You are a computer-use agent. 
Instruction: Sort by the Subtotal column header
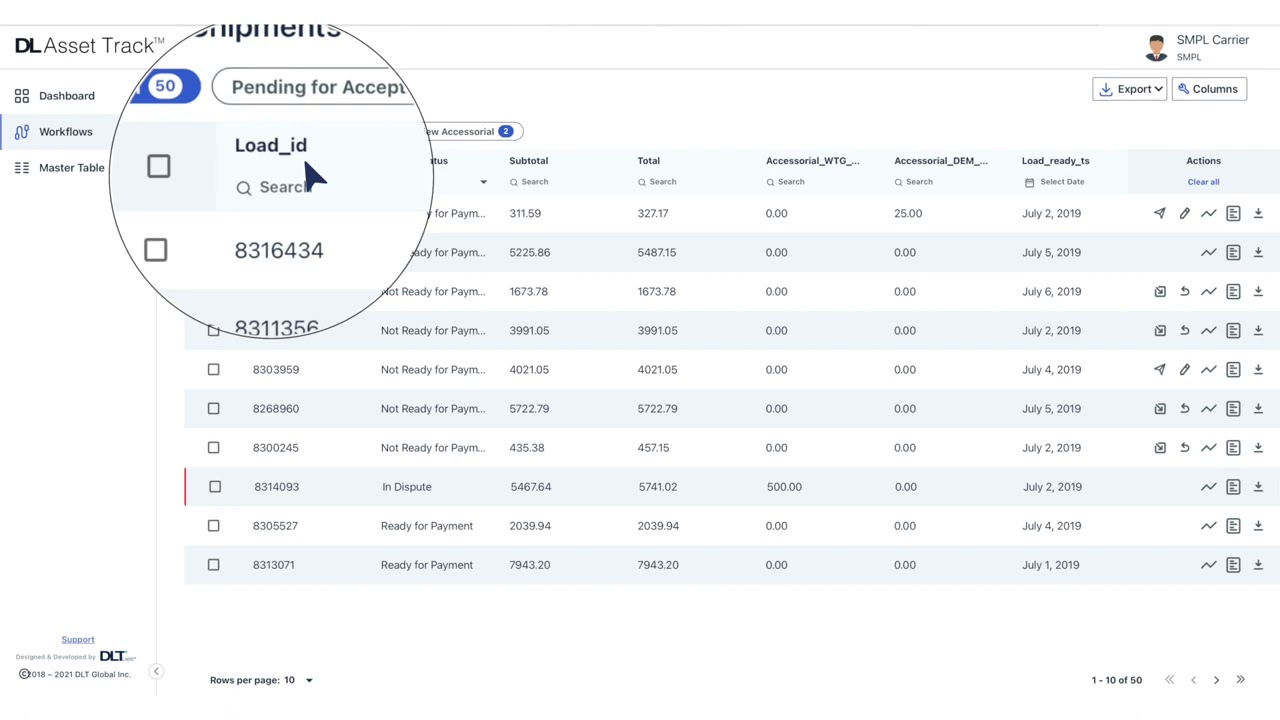point(528,160)
